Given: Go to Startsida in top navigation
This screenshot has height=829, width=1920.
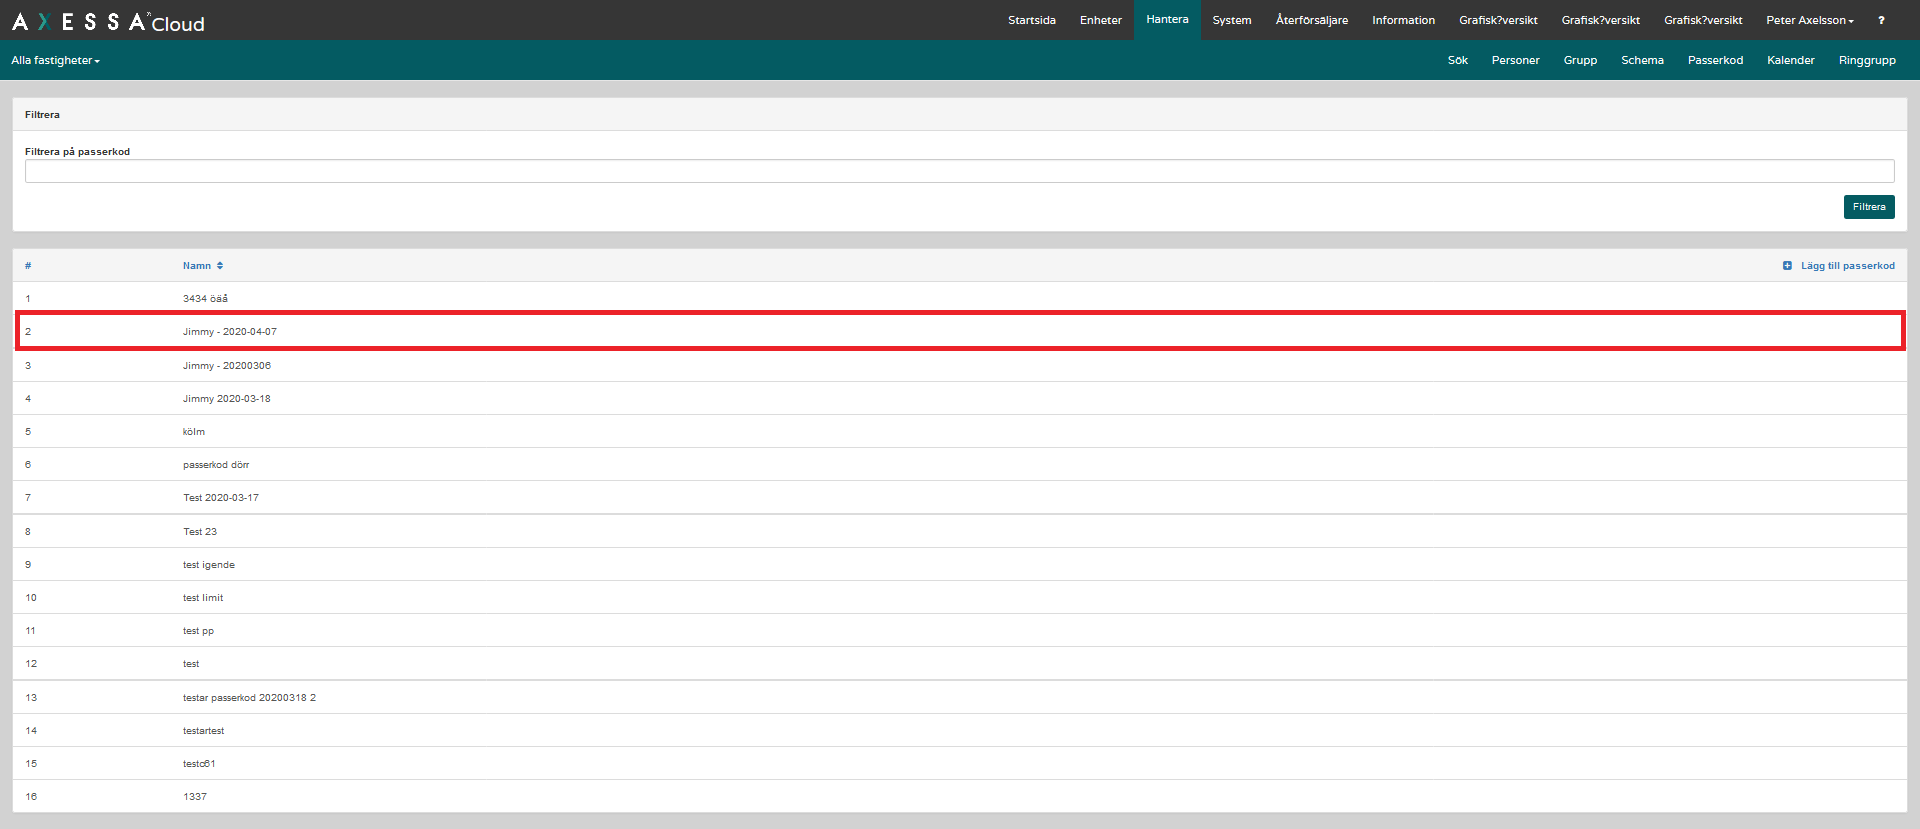Looking at the screenshot, I should 1031,20.
